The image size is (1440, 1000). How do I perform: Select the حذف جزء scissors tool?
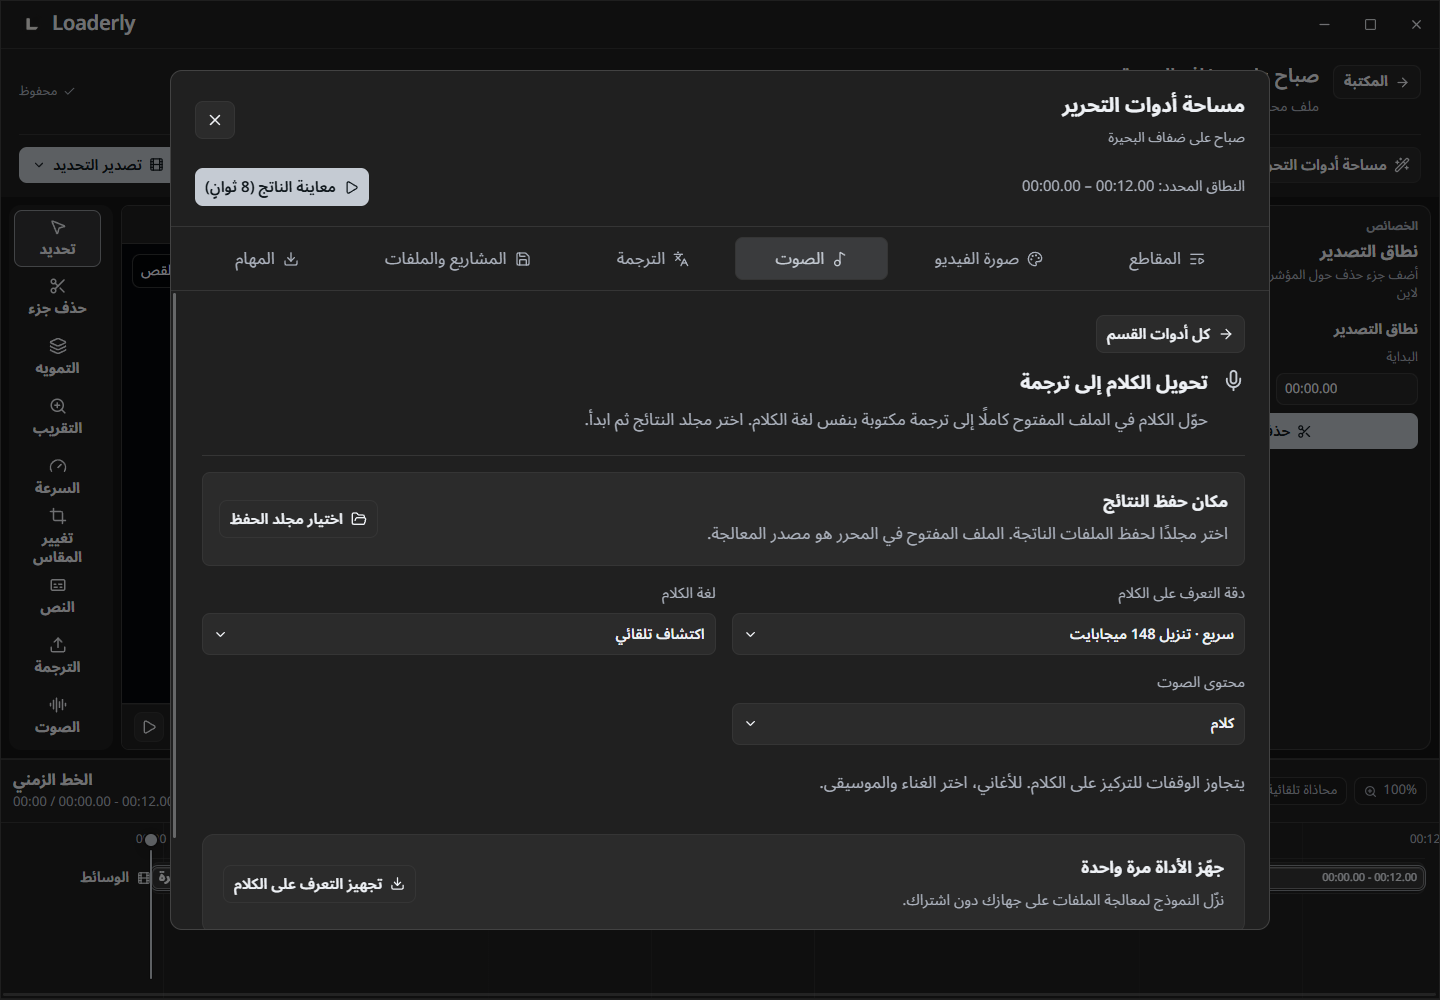point(57,297)
